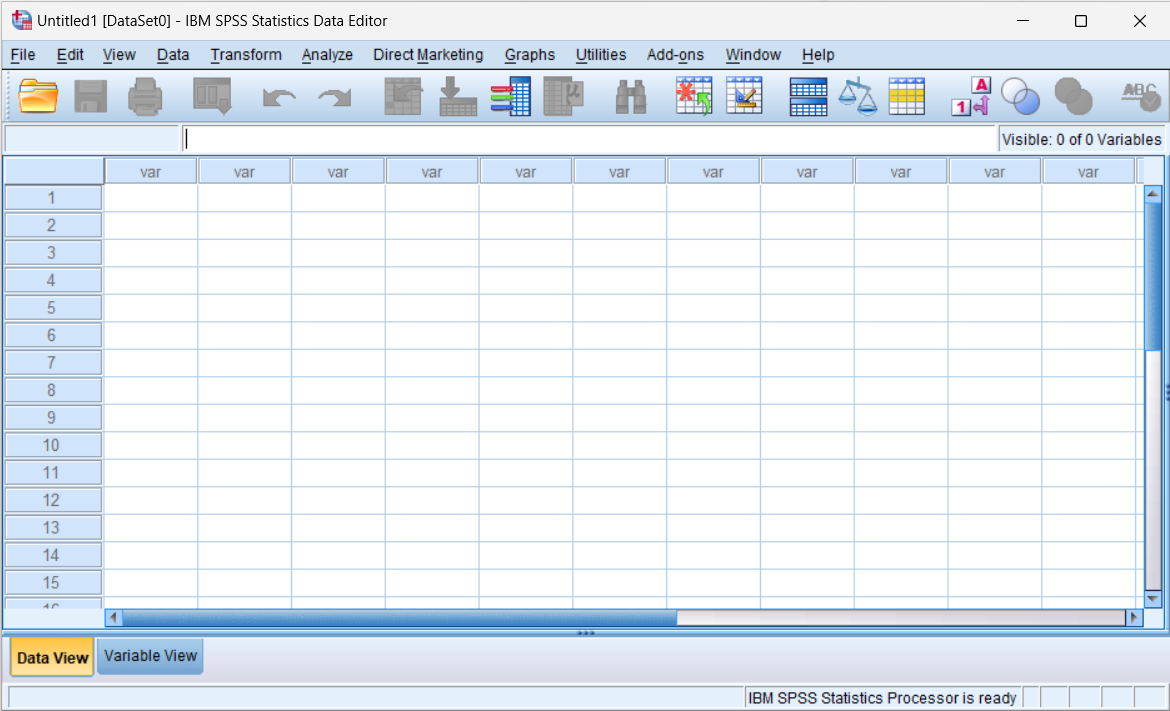Click the cell value edit field
Screen dimensions: 1170x711
pos(588,139)
